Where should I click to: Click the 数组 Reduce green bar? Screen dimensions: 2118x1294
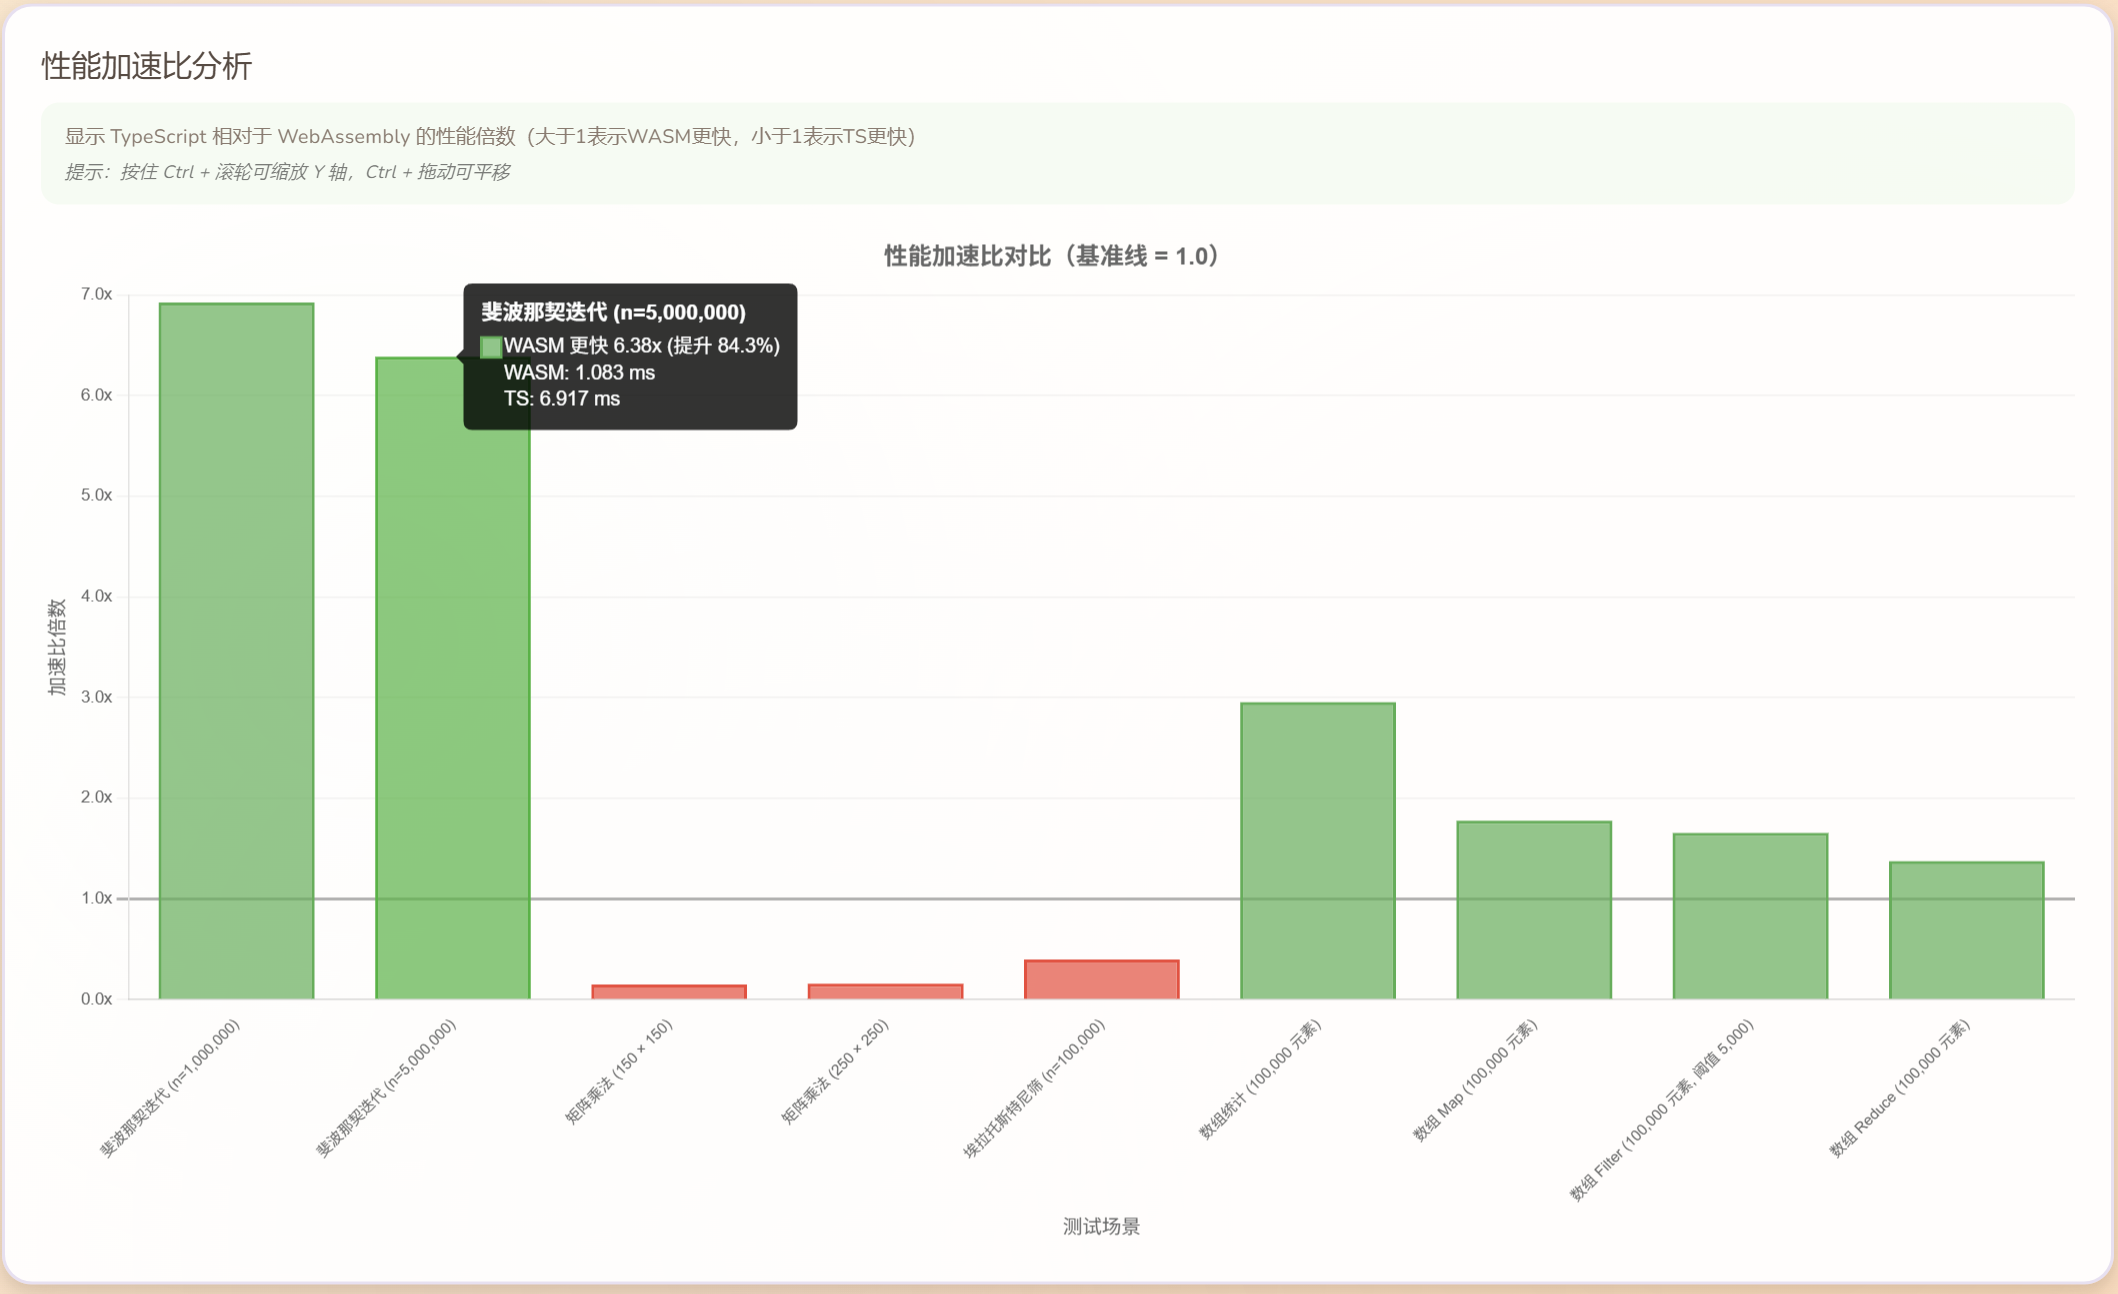[1966, 929]
